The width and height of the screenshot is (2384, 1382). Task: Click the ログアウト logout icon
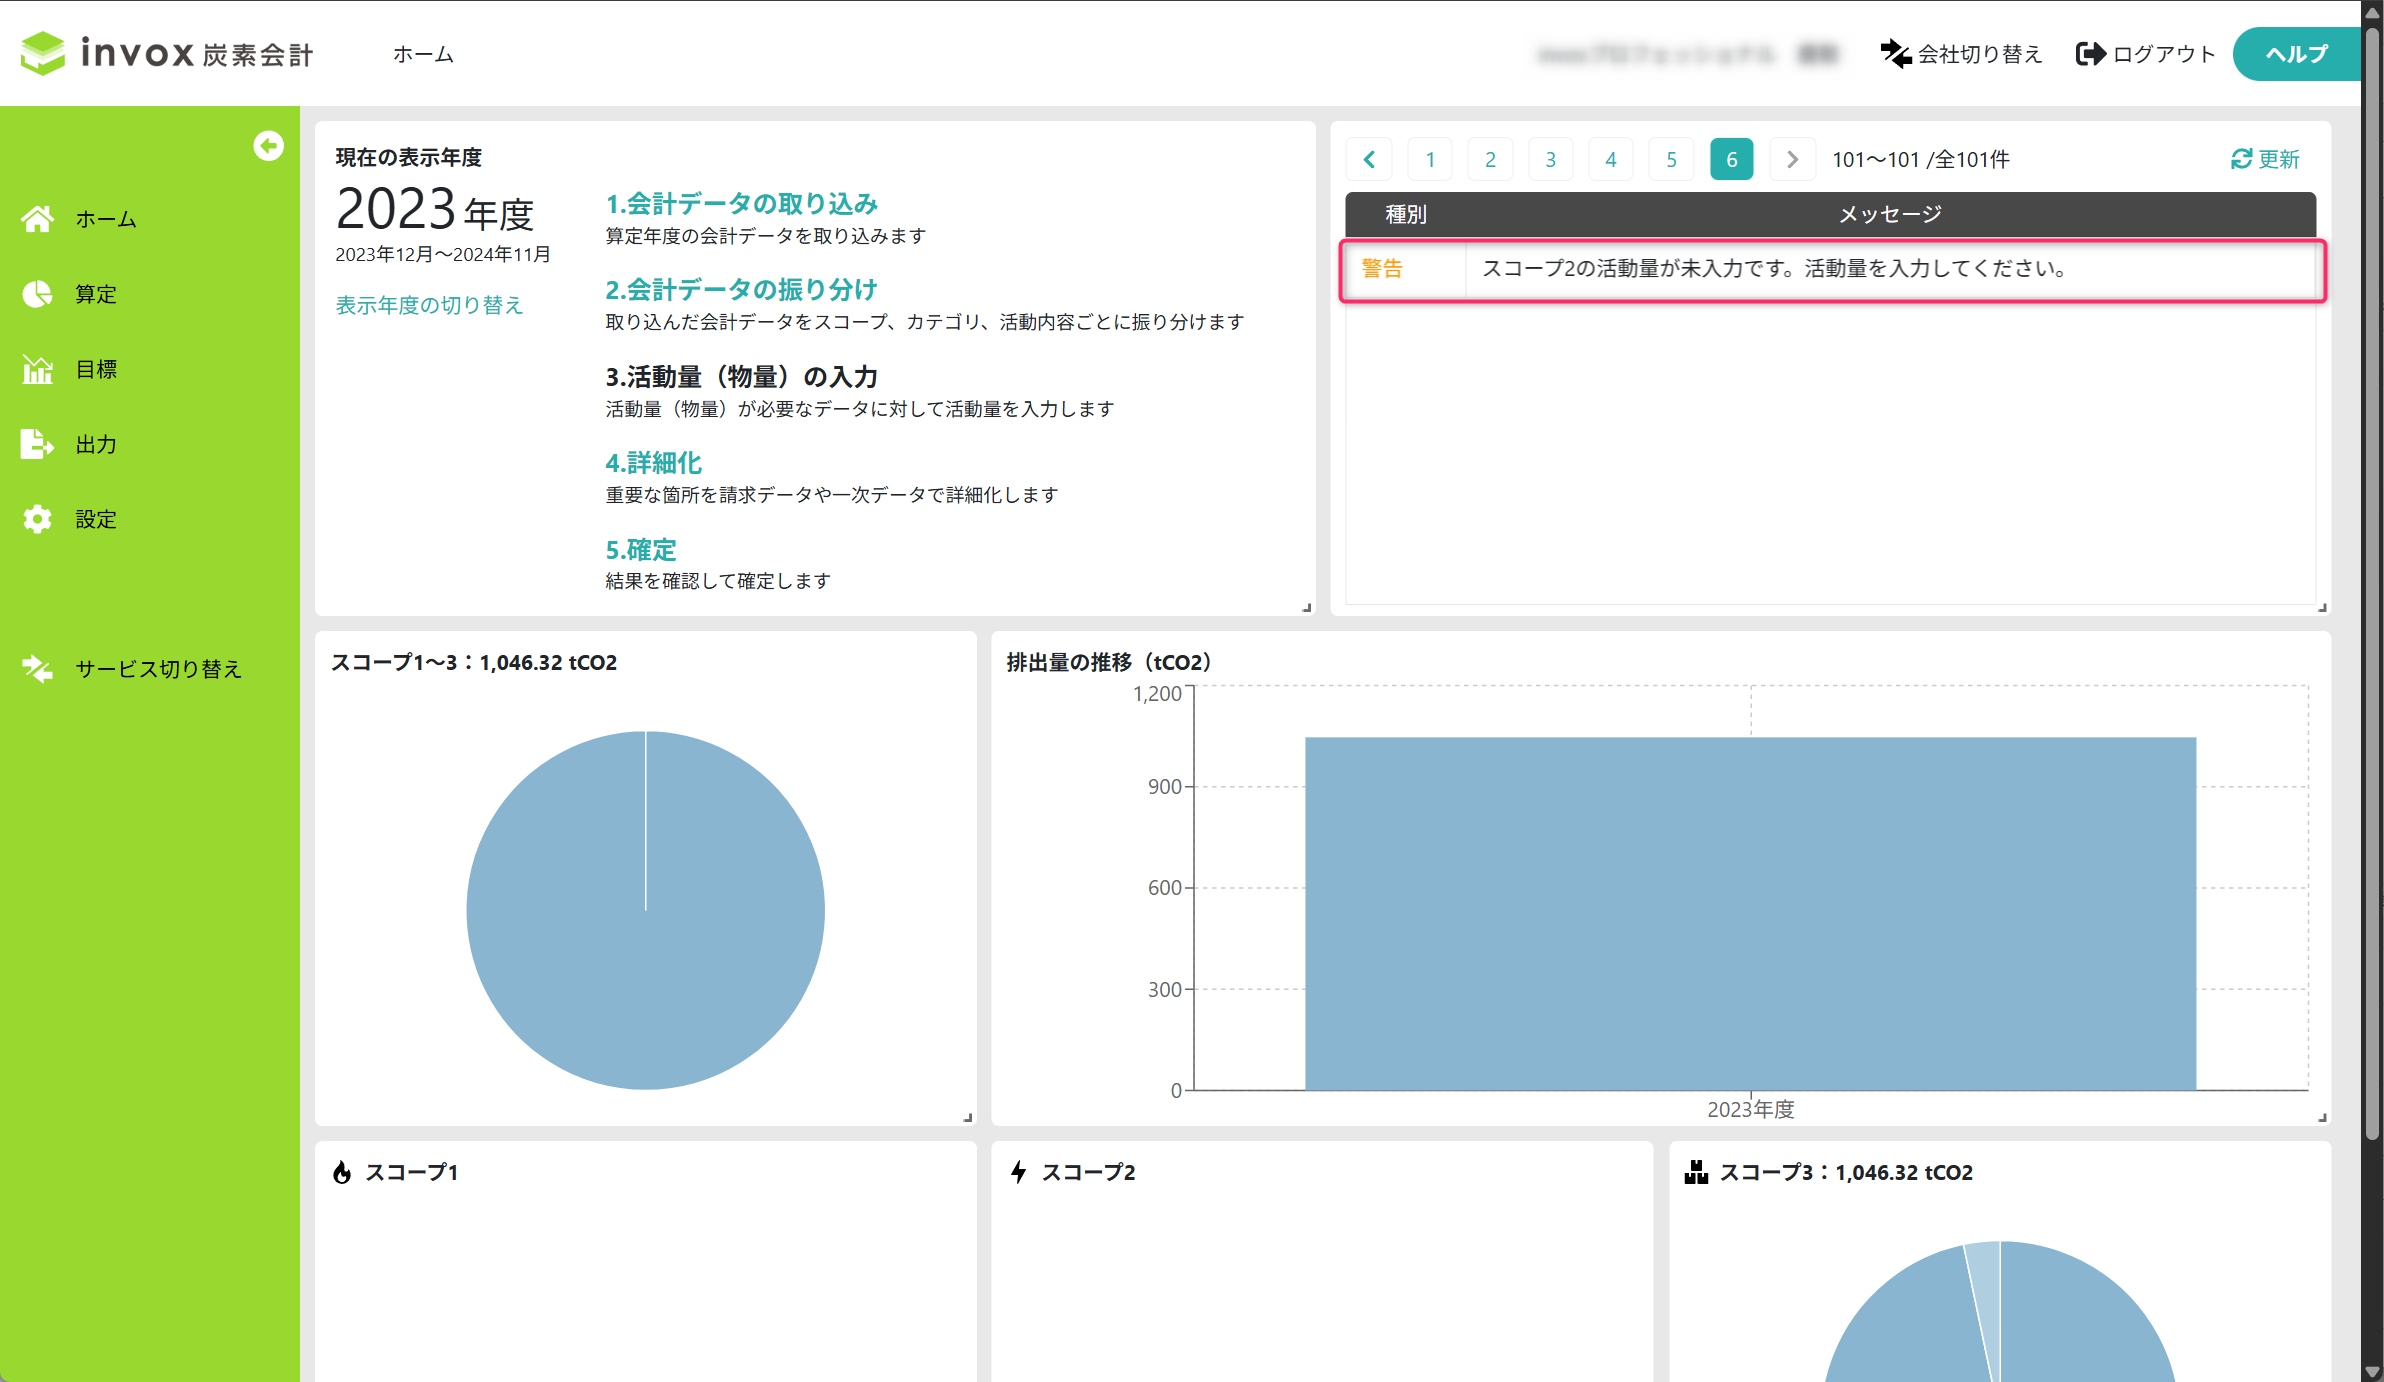pyautogui.click(x=2091, y=54)
